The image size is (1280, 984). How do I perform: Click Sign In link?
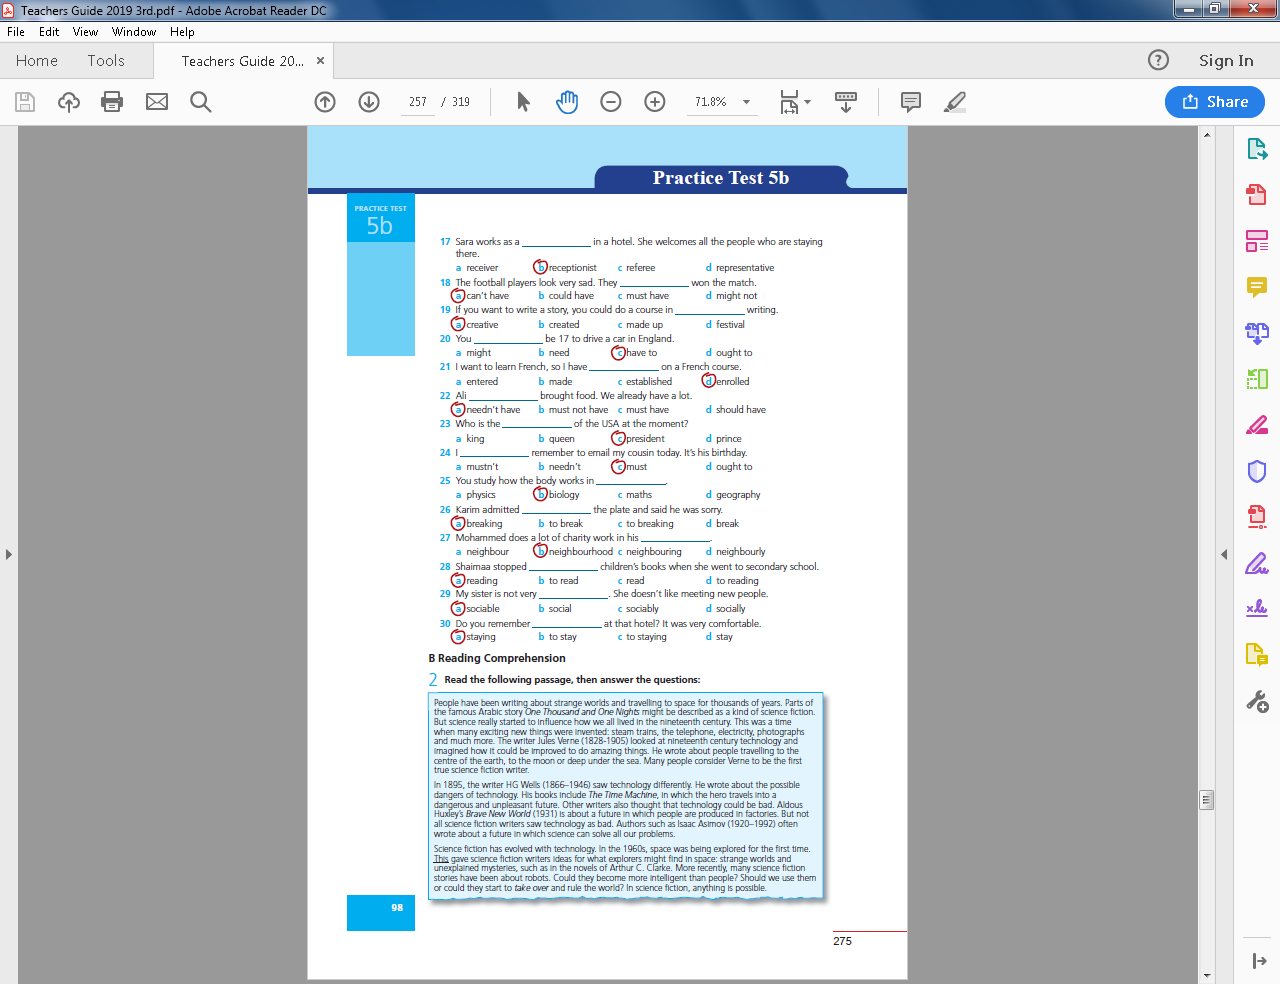pos(1226,61)
